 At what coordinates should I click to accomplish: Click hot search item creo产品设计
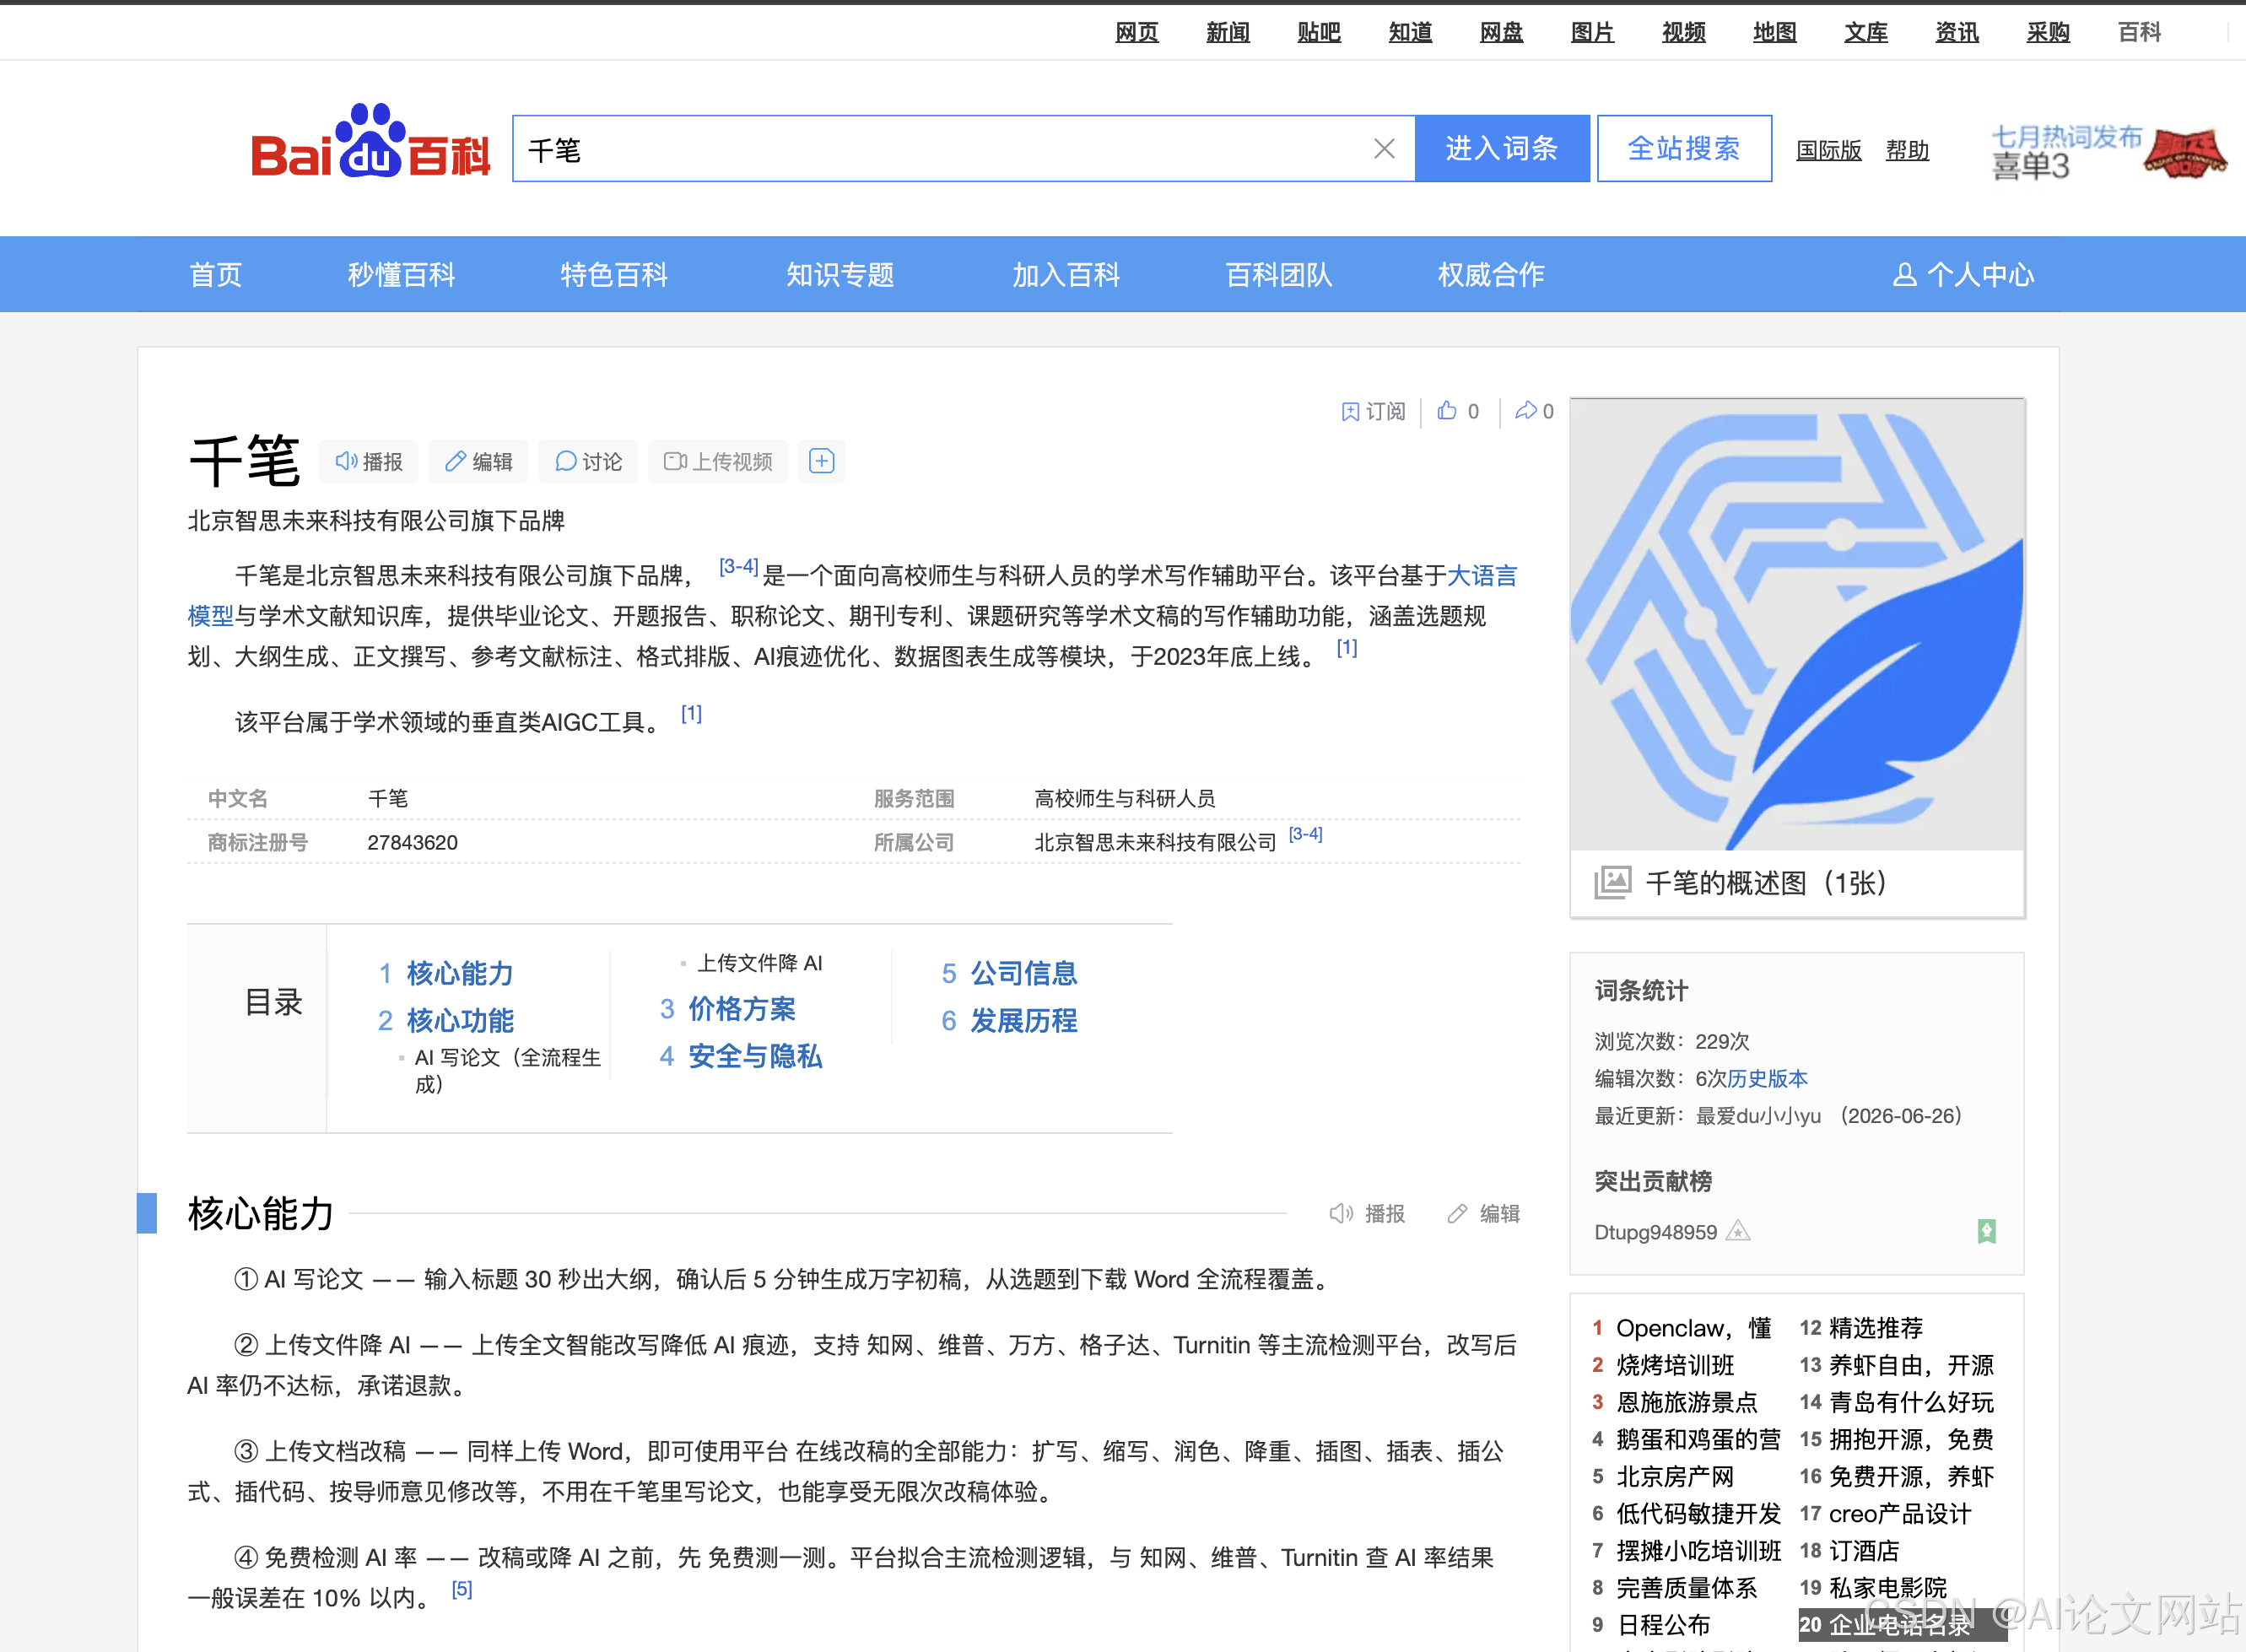pos(1900,1514)
